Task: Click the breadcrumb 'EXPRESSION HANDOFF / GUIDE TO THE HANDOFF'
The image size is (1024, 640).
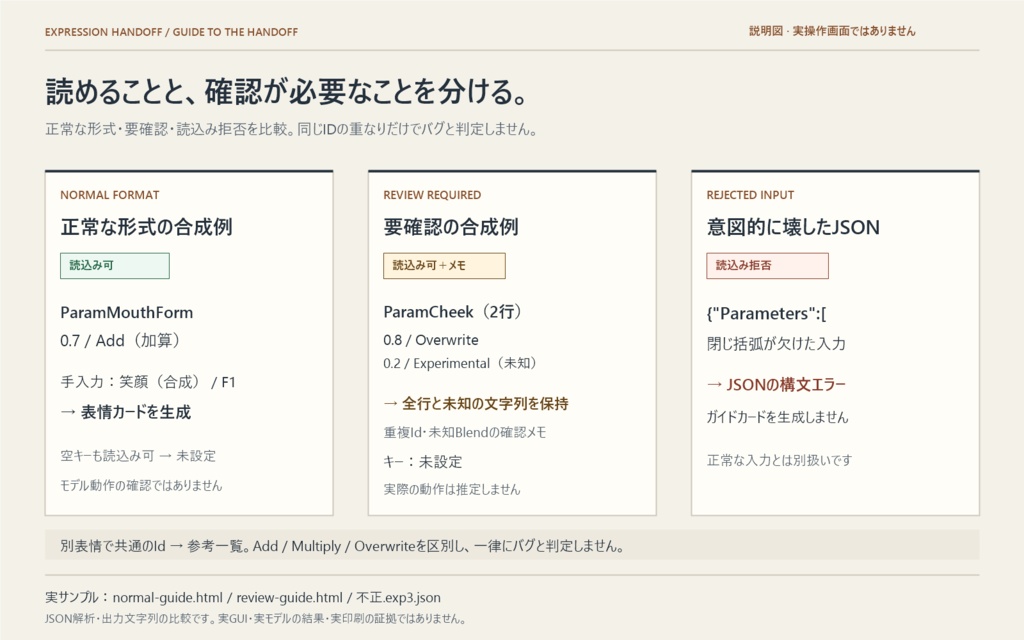Action: [x=171, y=32]
